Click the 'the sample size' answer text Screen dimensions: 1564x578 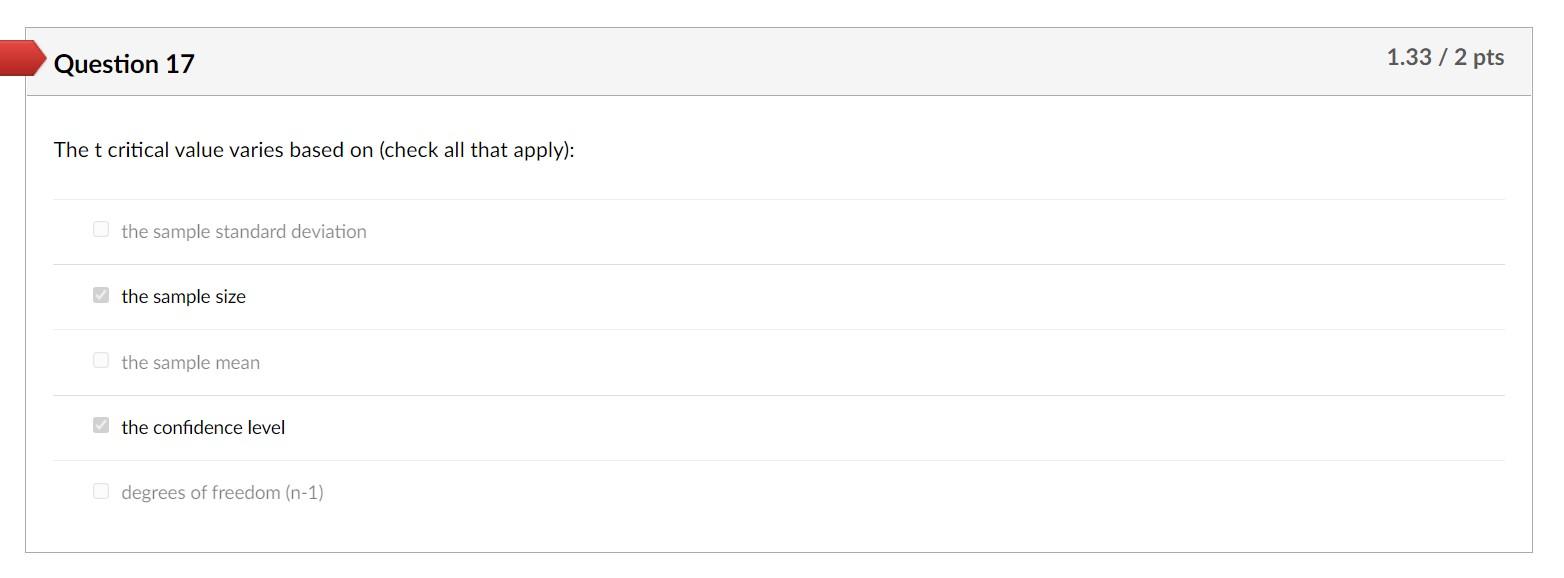[183, 296]
